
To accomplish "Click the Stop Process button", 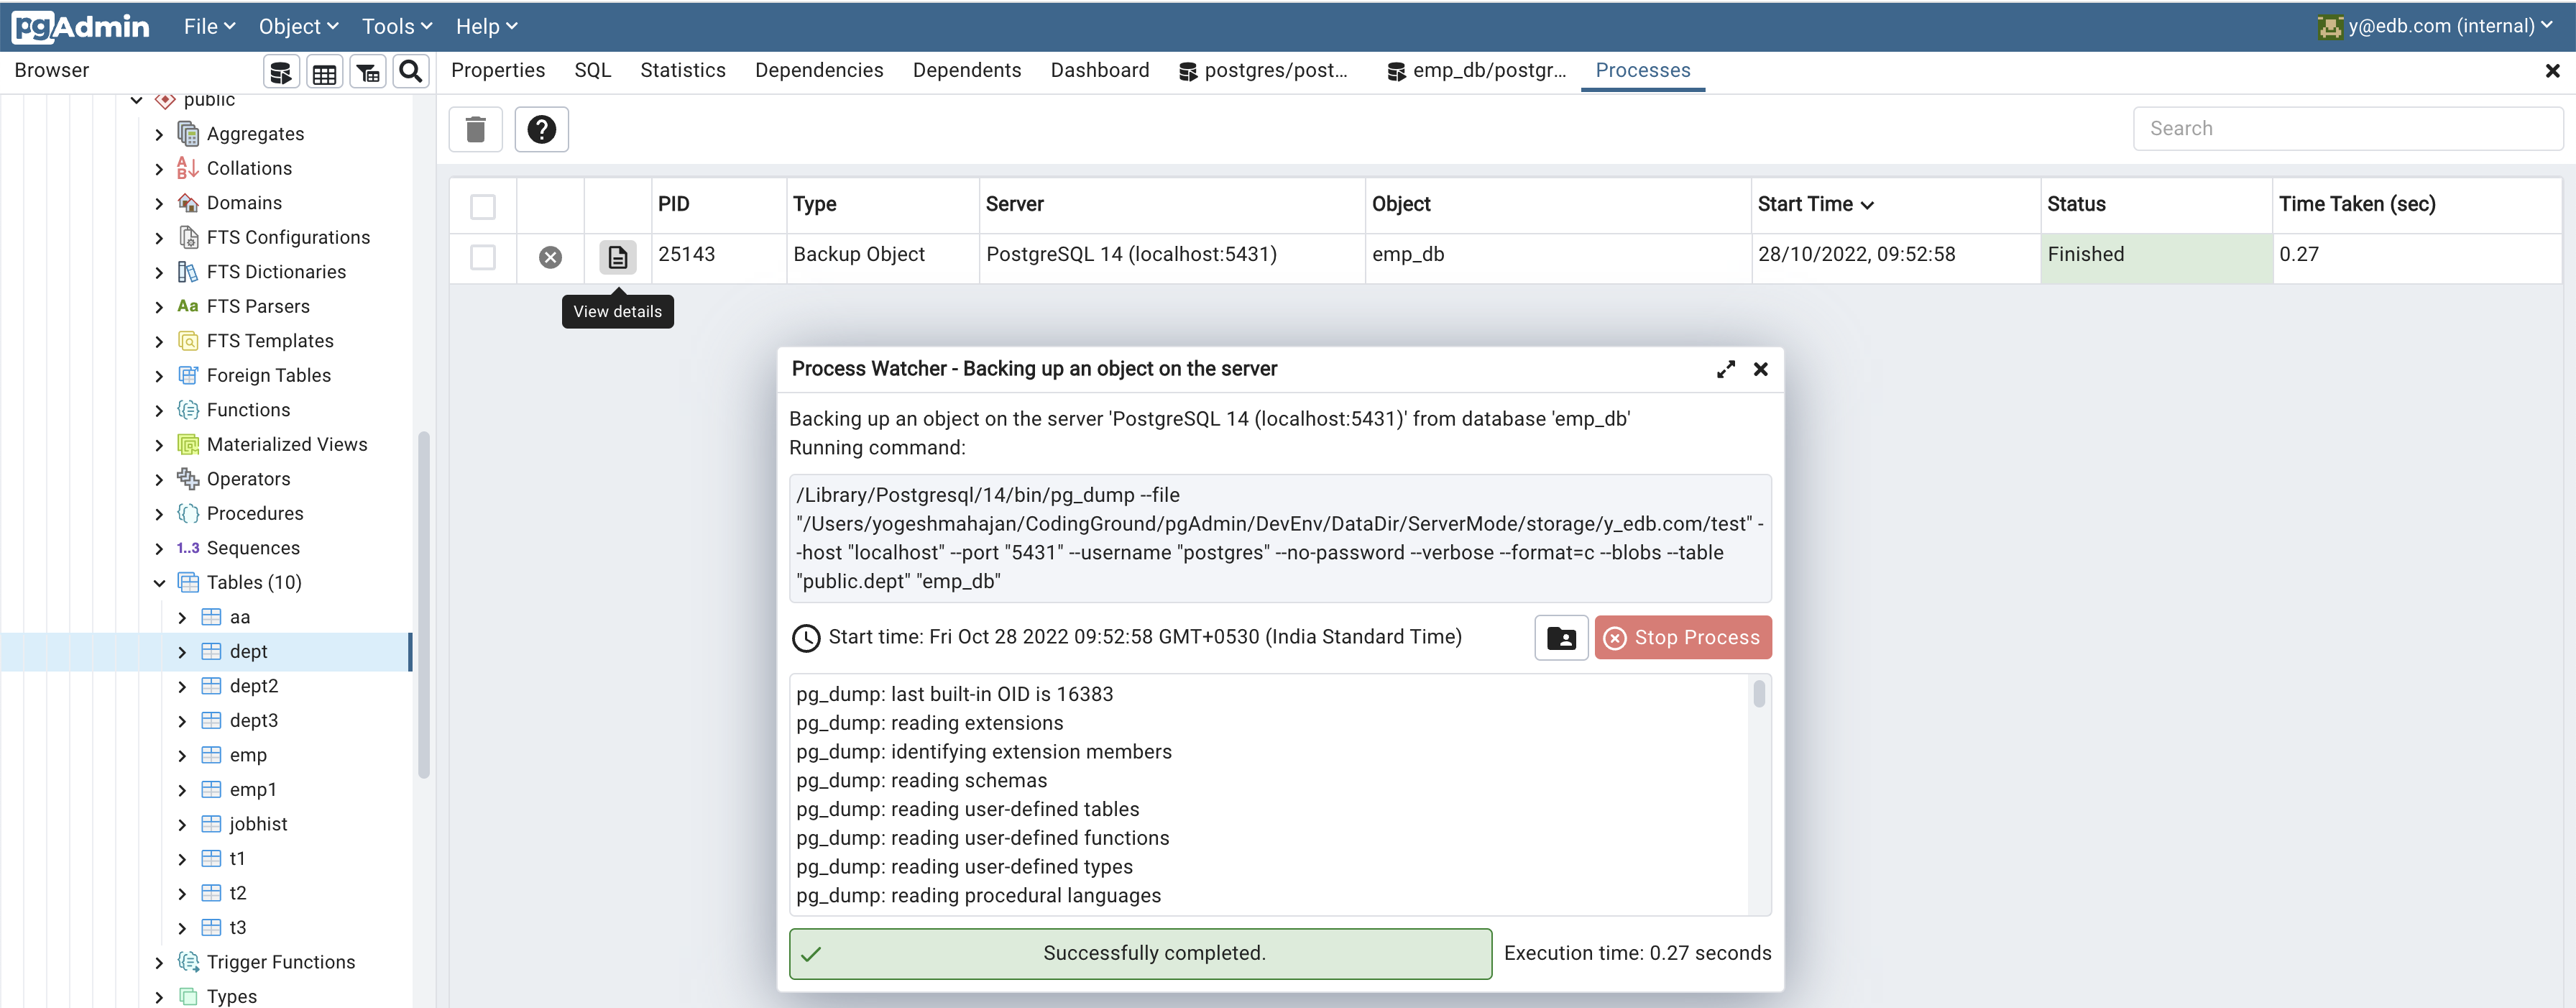I will coord(1683,637).
